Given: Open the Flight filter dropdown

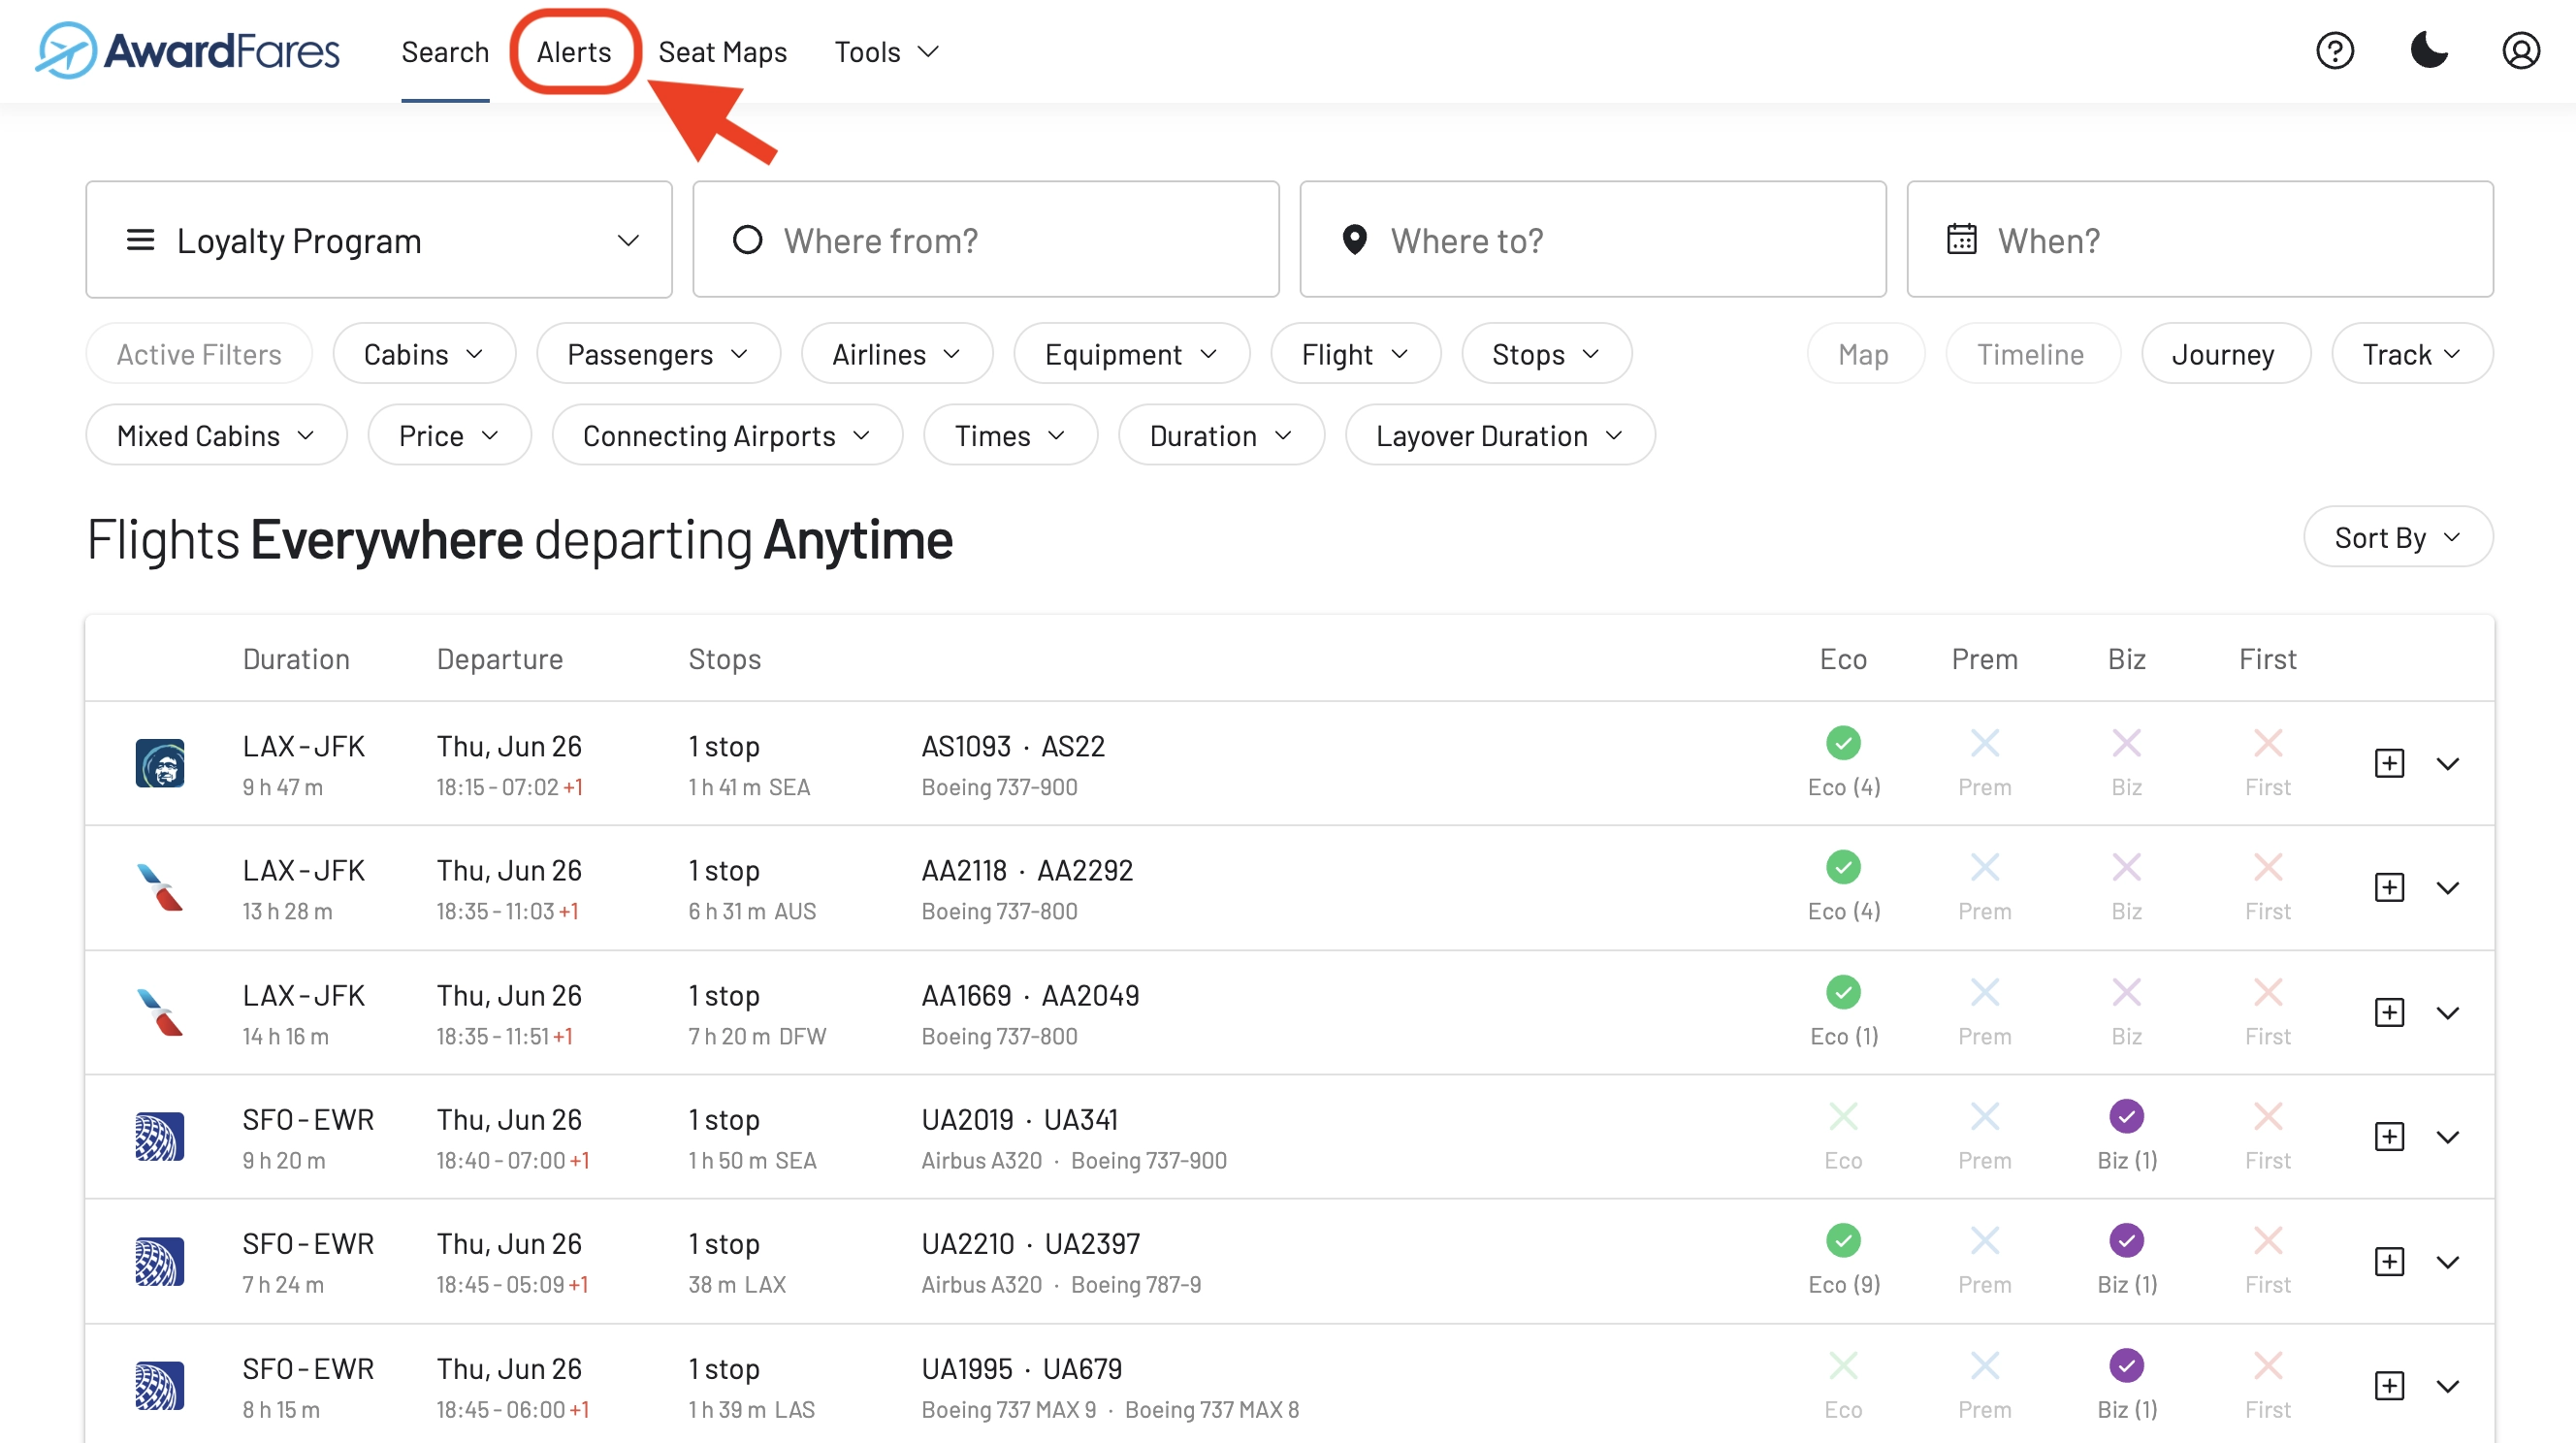Looking at the screenshot, I should pyautogui.click(x=1355, y=354).
